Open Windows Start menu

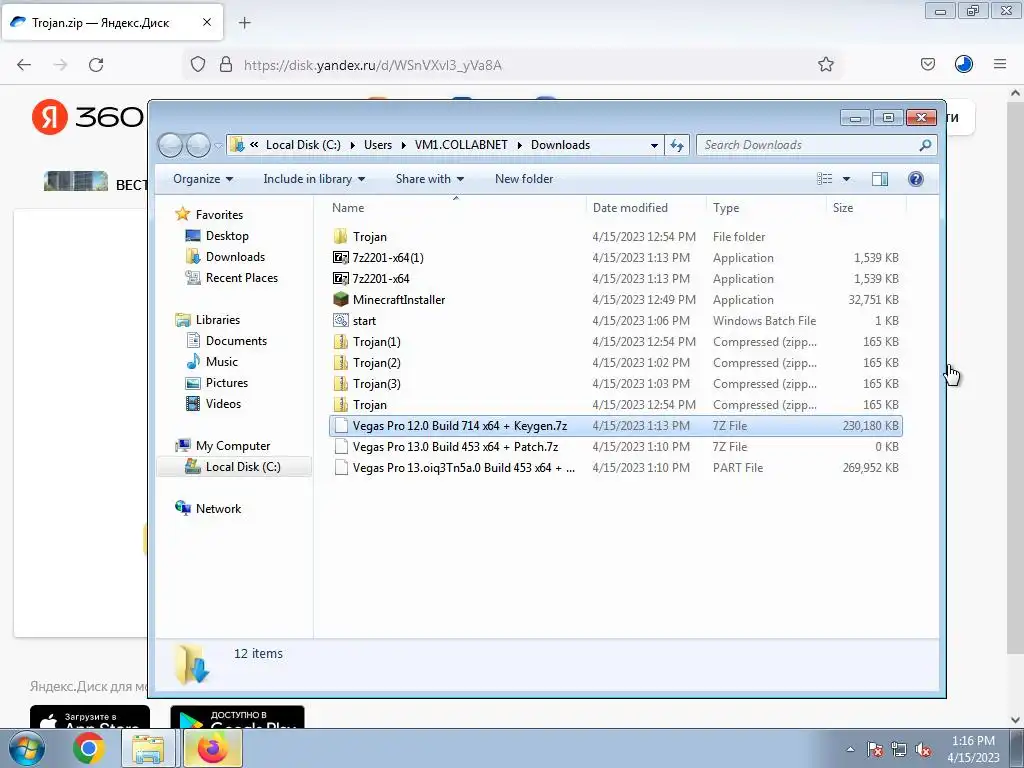27,748
